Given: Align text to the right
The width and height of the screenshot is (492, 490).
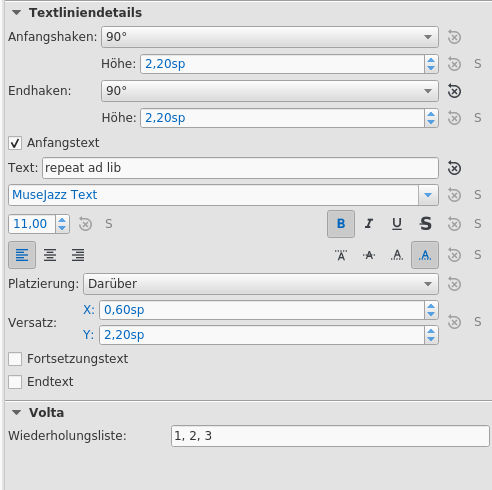Looking at the screenshot, I should click(x=78, y=255).
